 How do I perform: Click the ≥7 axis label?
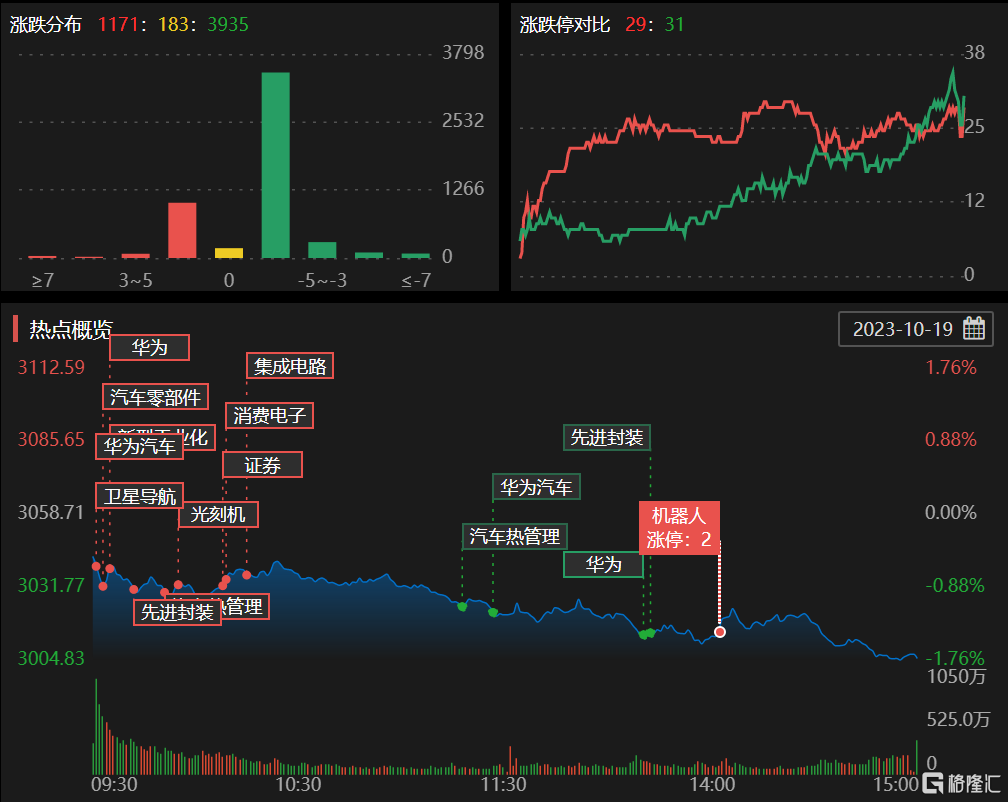click(x=43, y=280)
